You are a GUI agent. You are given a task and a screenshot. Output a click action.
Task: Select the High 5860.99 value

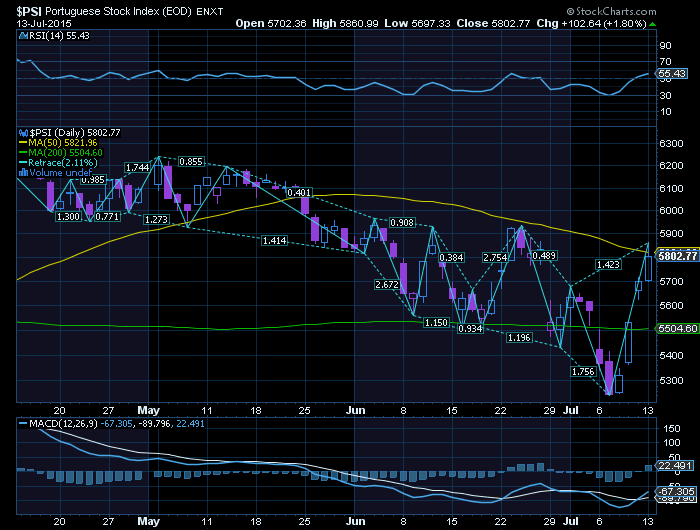[x=345, y=23]
